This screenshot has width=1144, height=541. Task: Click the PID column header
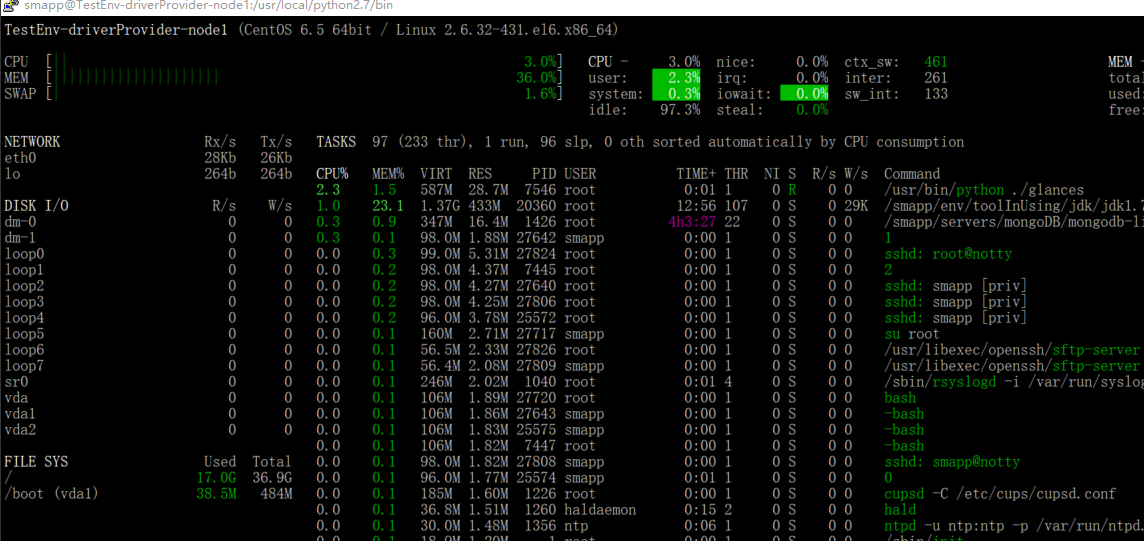(544, 174)
